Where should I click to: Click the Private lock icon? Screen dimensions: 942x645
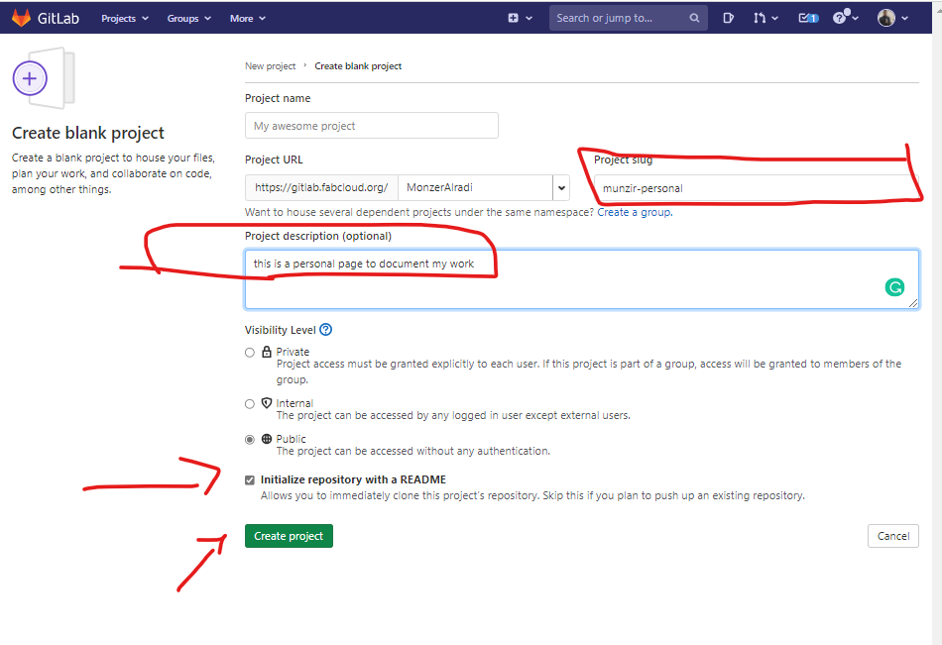click(267, 352)
